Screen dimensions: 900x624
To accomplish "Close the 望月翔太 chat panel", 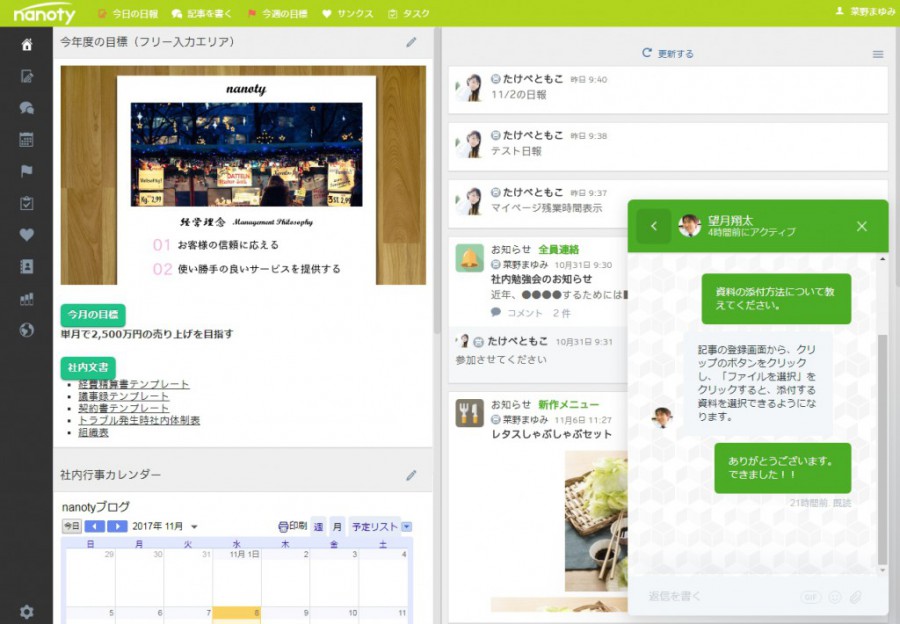I will coord(862,226).
